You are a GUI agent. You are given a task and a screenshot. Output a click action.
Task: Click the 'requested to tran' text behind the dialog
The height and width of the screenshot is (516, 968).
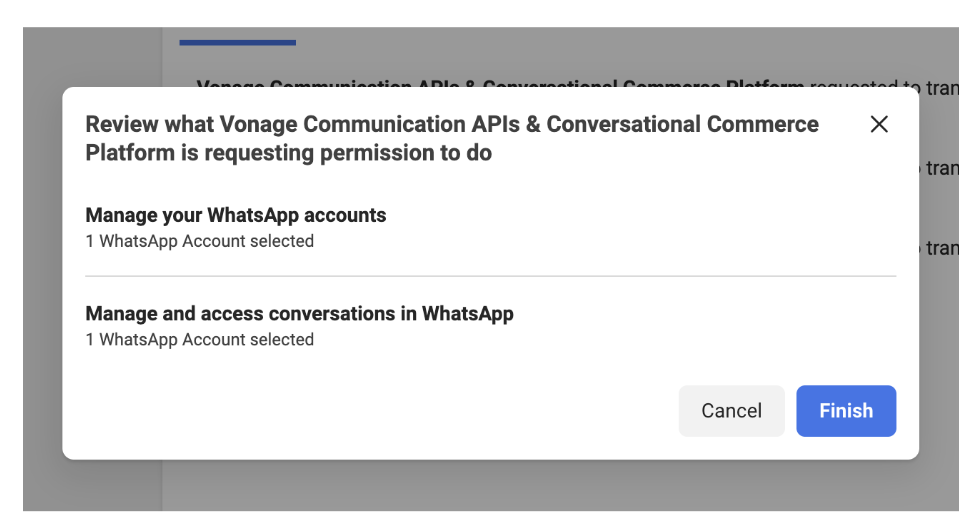click(884, 84)
